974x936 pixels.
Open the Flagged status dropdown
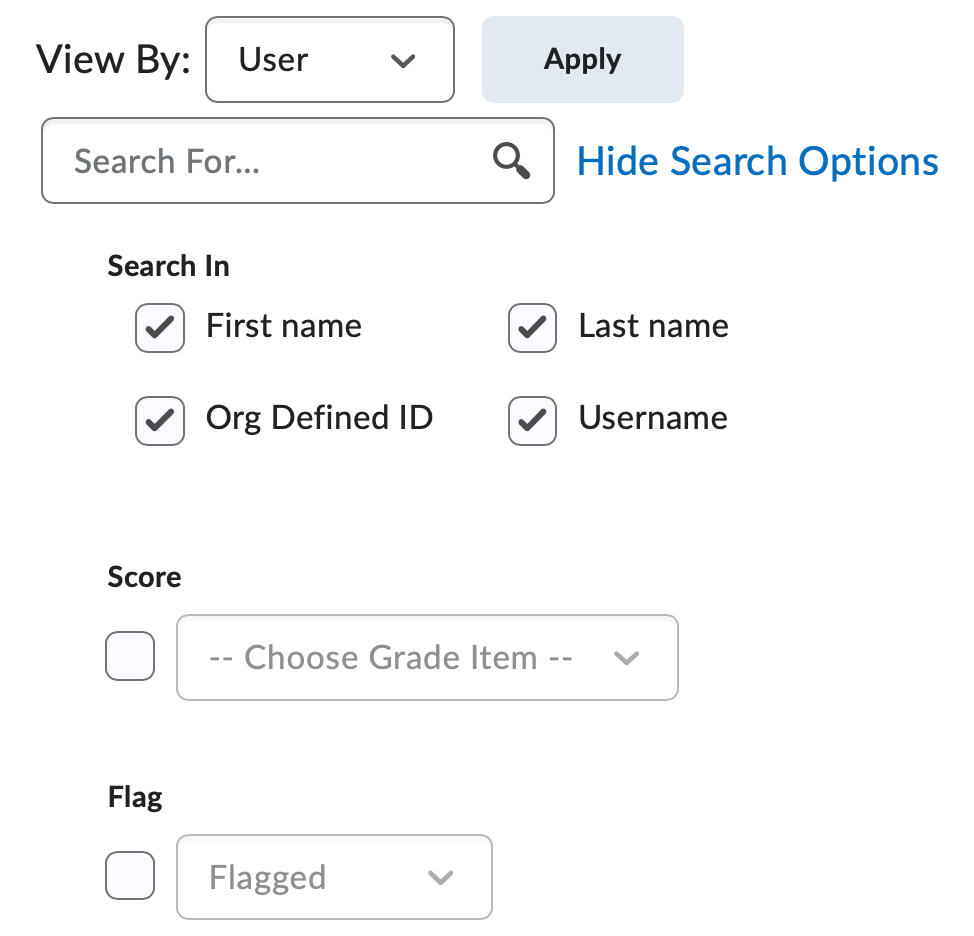pyautogui.click(x=334, y=877)
